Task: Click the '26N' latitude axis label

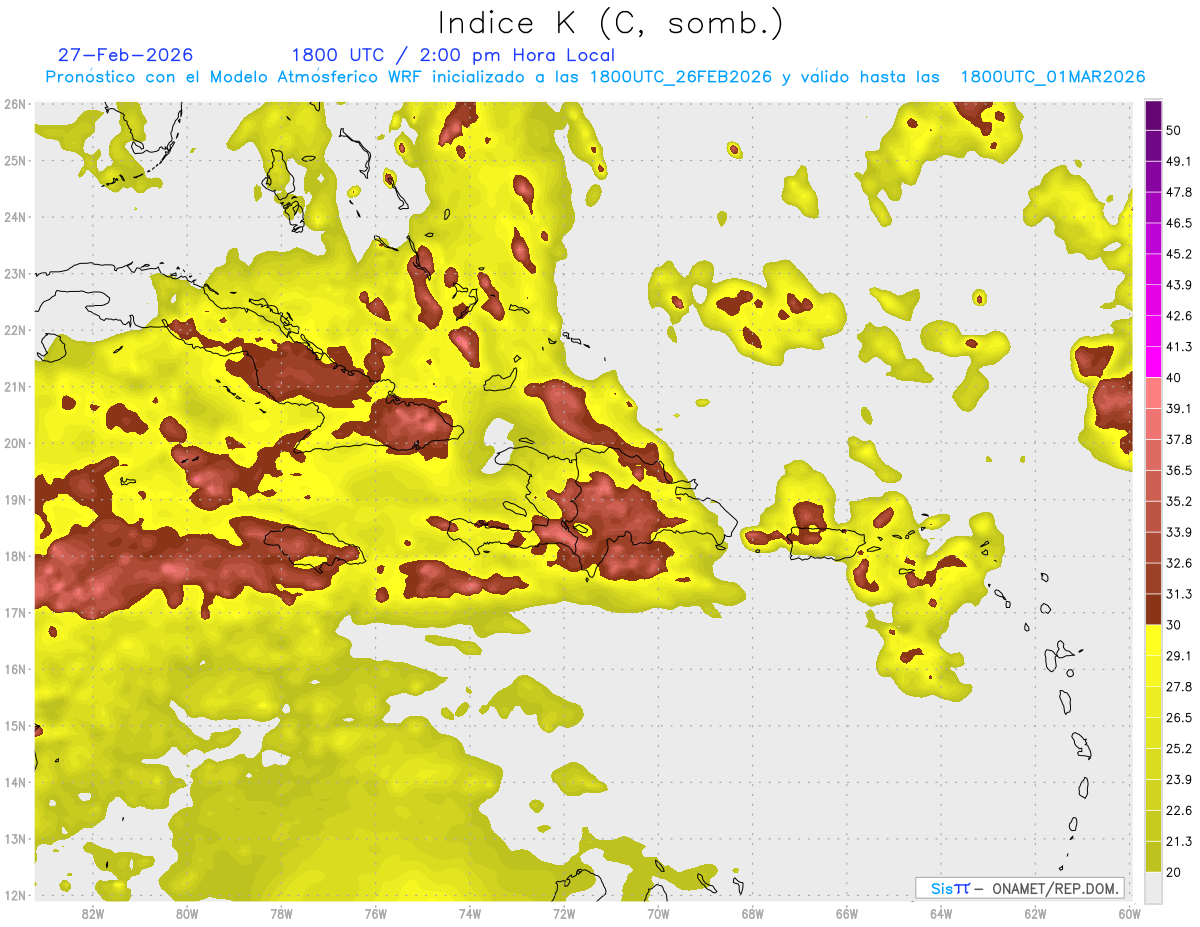Action: [15, 104]
